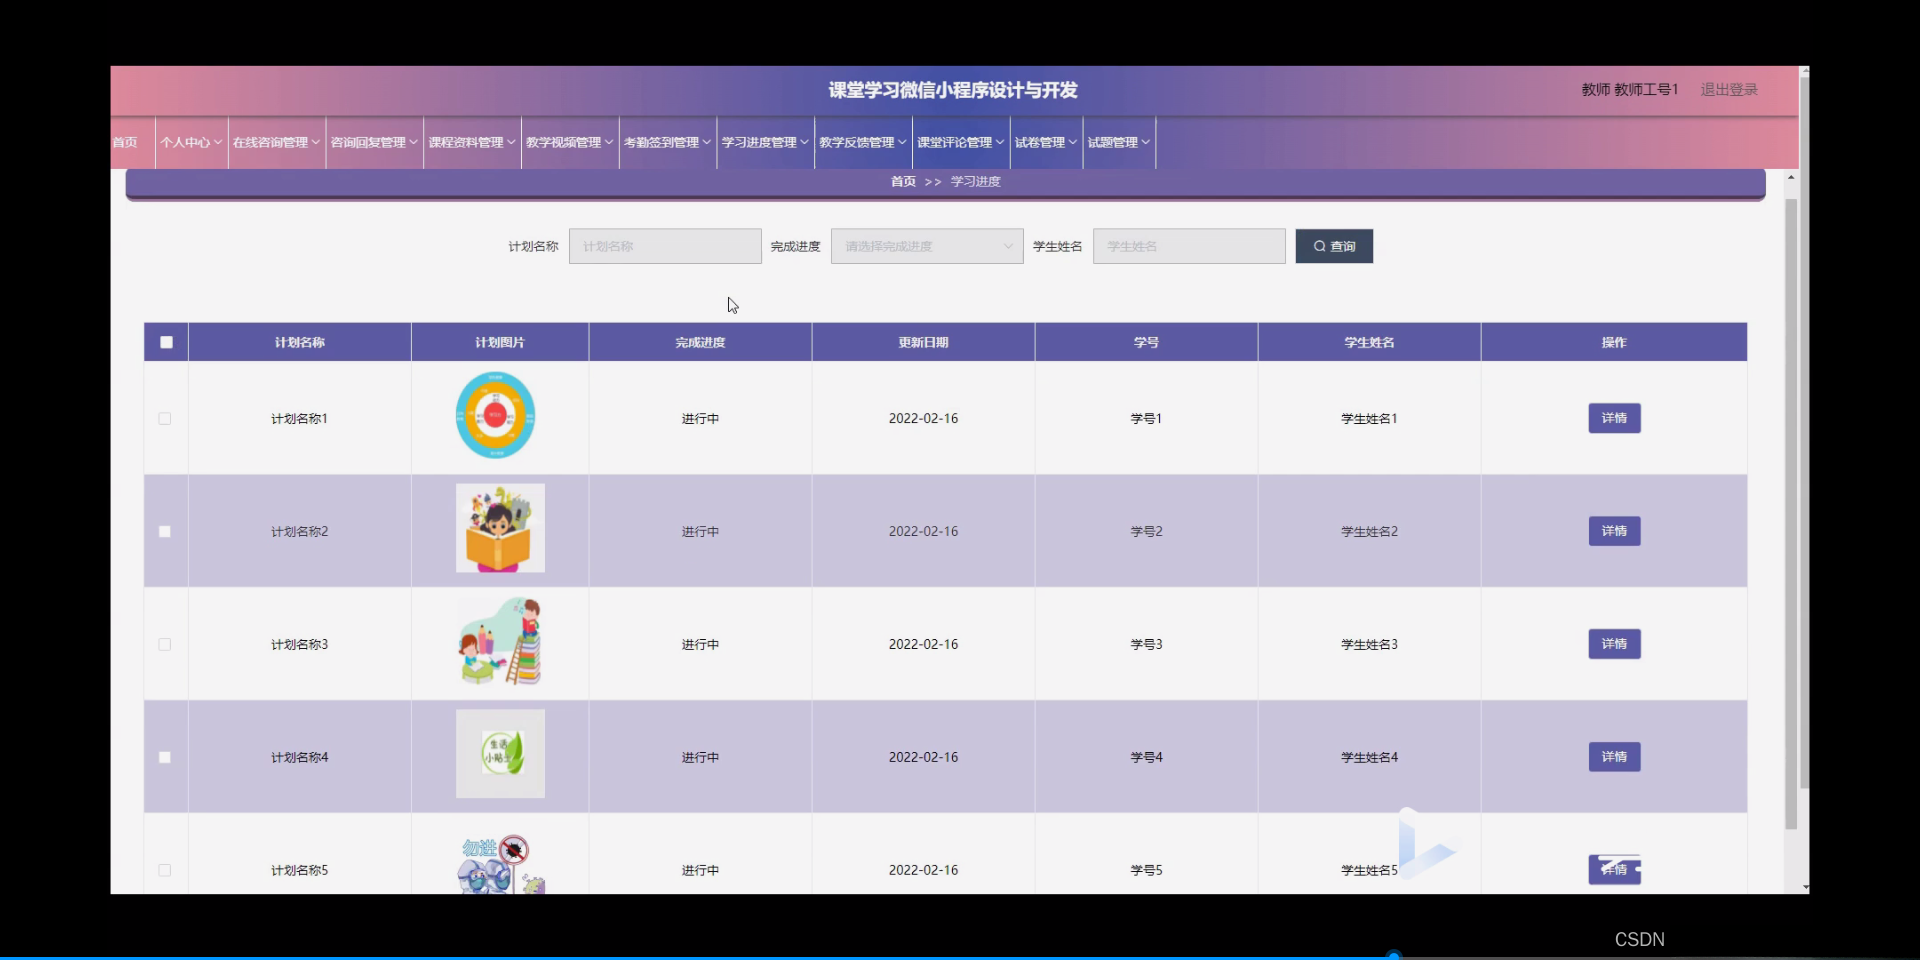Select 首页 in the navigation bar
The width and height of the screenshot is (1920, 960).
pos(124,142)
